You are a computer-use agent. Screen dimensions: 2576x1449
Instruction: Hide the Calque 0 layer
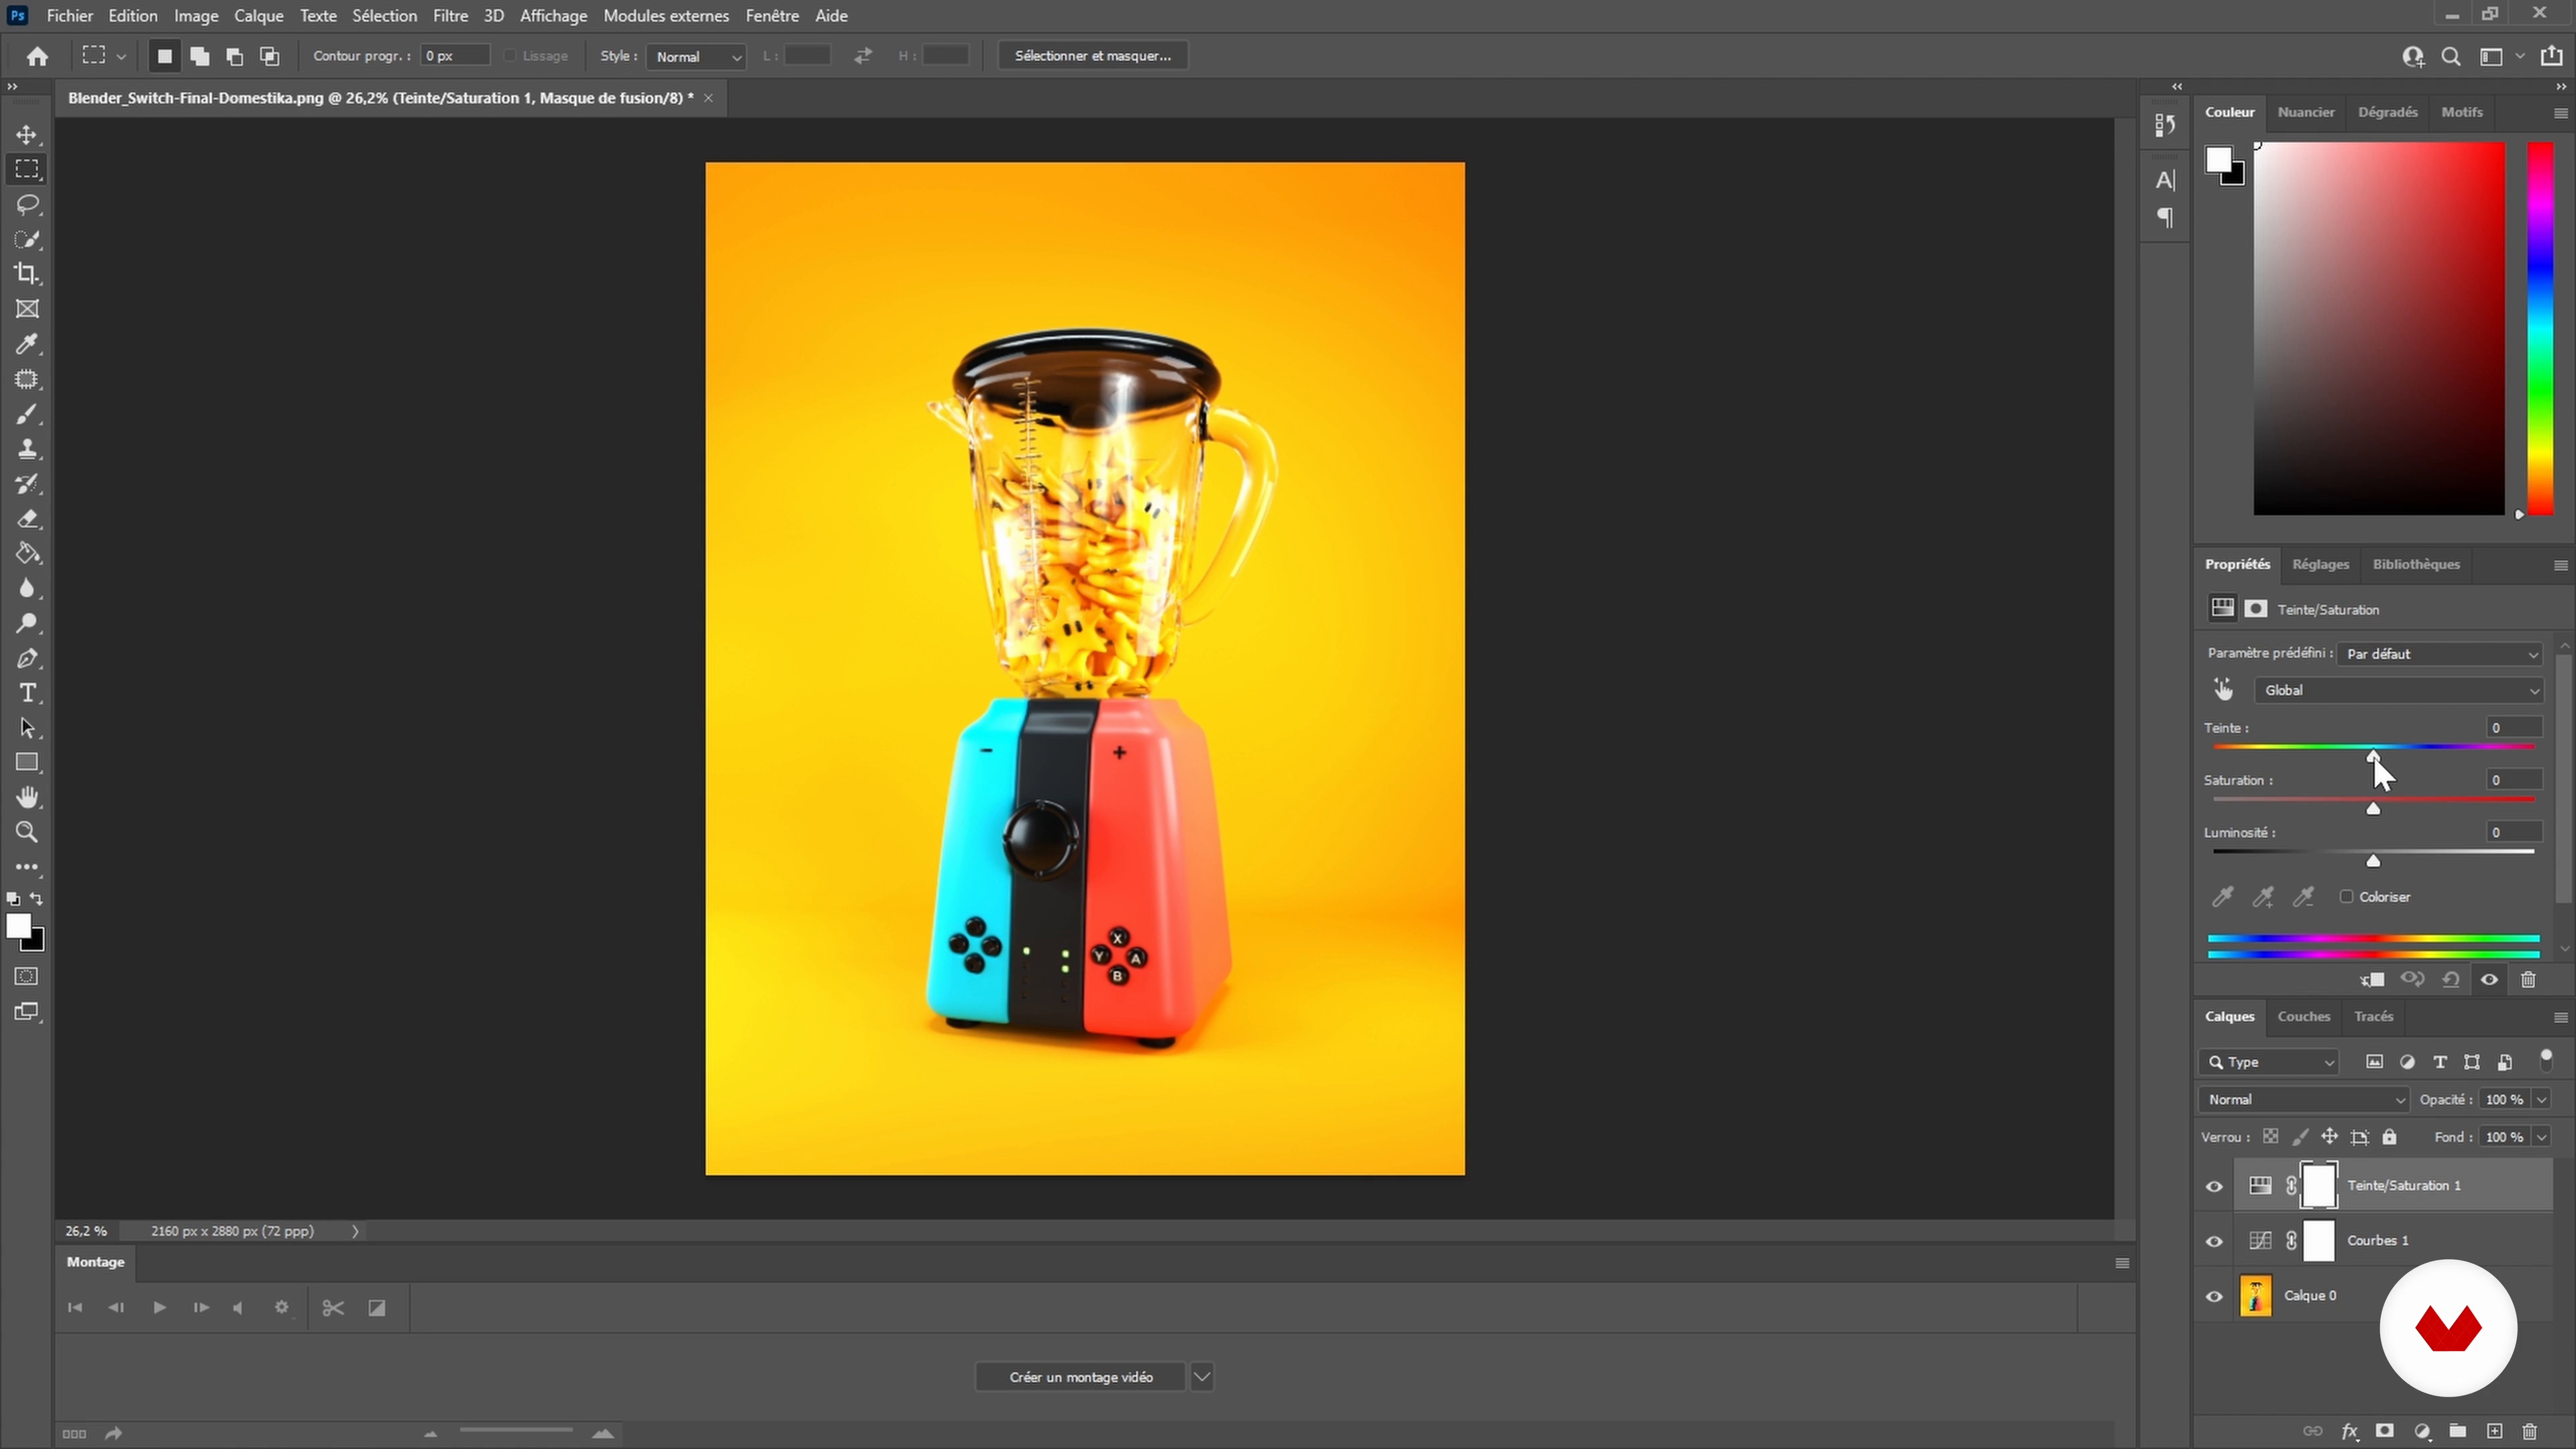click(x=2214, y=1296)
